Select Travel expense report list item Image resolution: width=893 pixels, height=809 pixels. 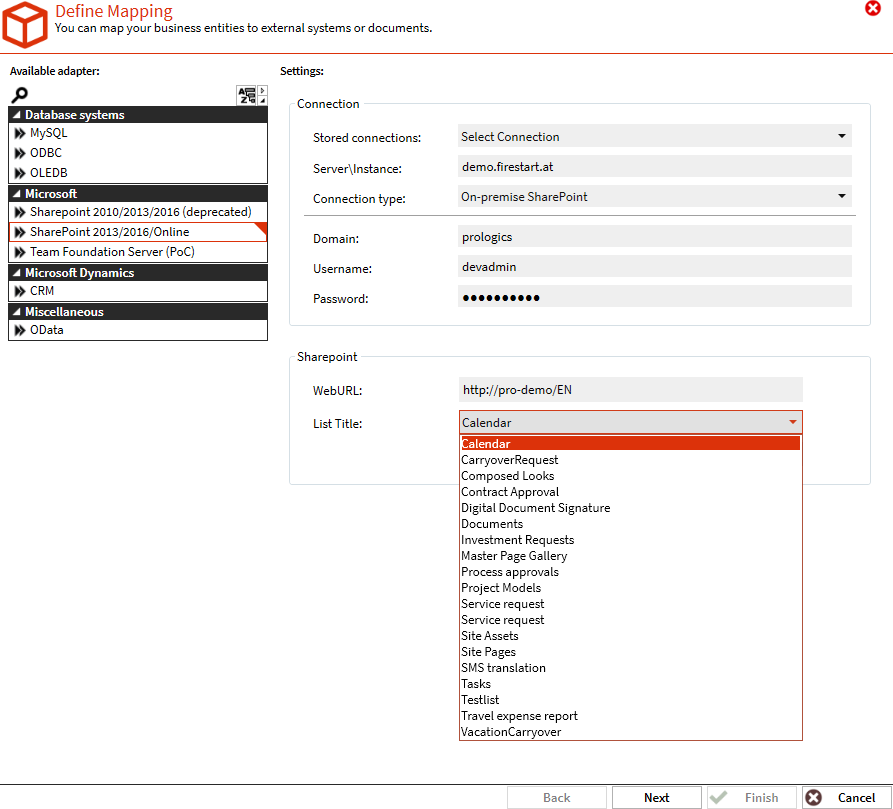pyautogui.click(x=519, y=716)
